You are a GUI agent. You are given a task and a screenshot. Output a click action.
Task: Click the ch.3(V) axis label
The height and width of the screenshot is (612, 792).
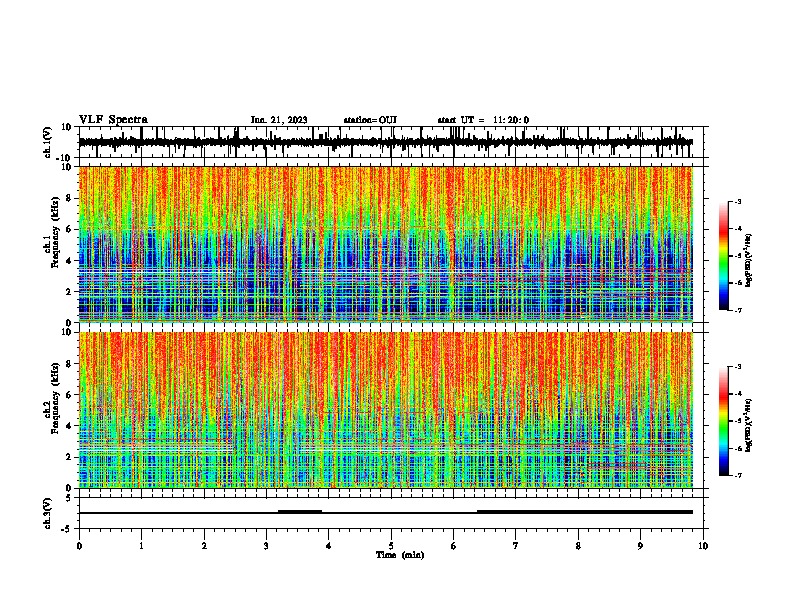[x=48, y=513]
